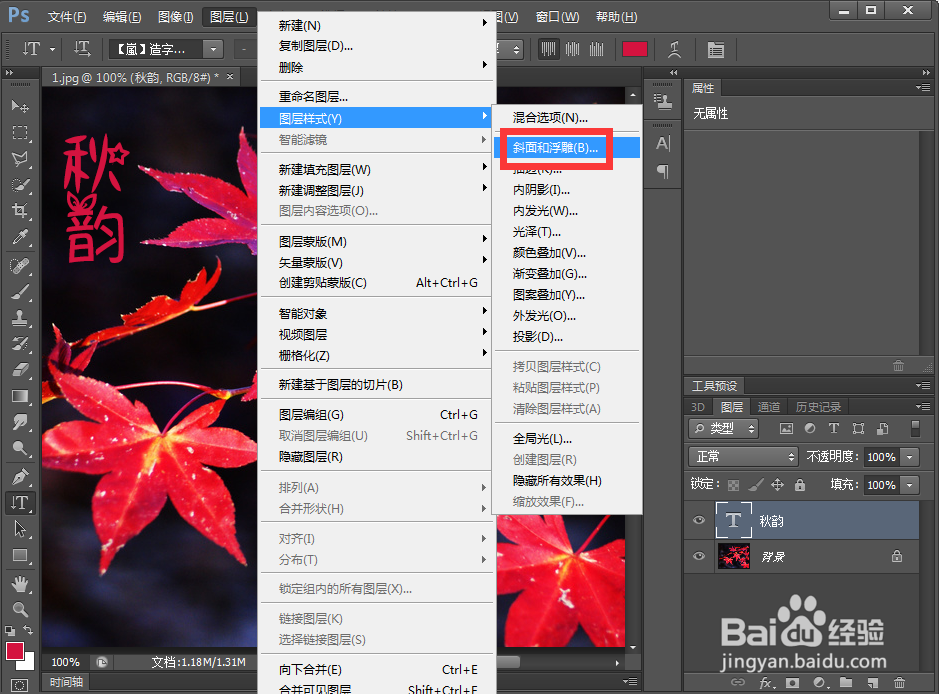Image resolution: width=939 pixels, height=694 pixels.
Task: Enable the position lock for the layer
Action: point(778,484)
